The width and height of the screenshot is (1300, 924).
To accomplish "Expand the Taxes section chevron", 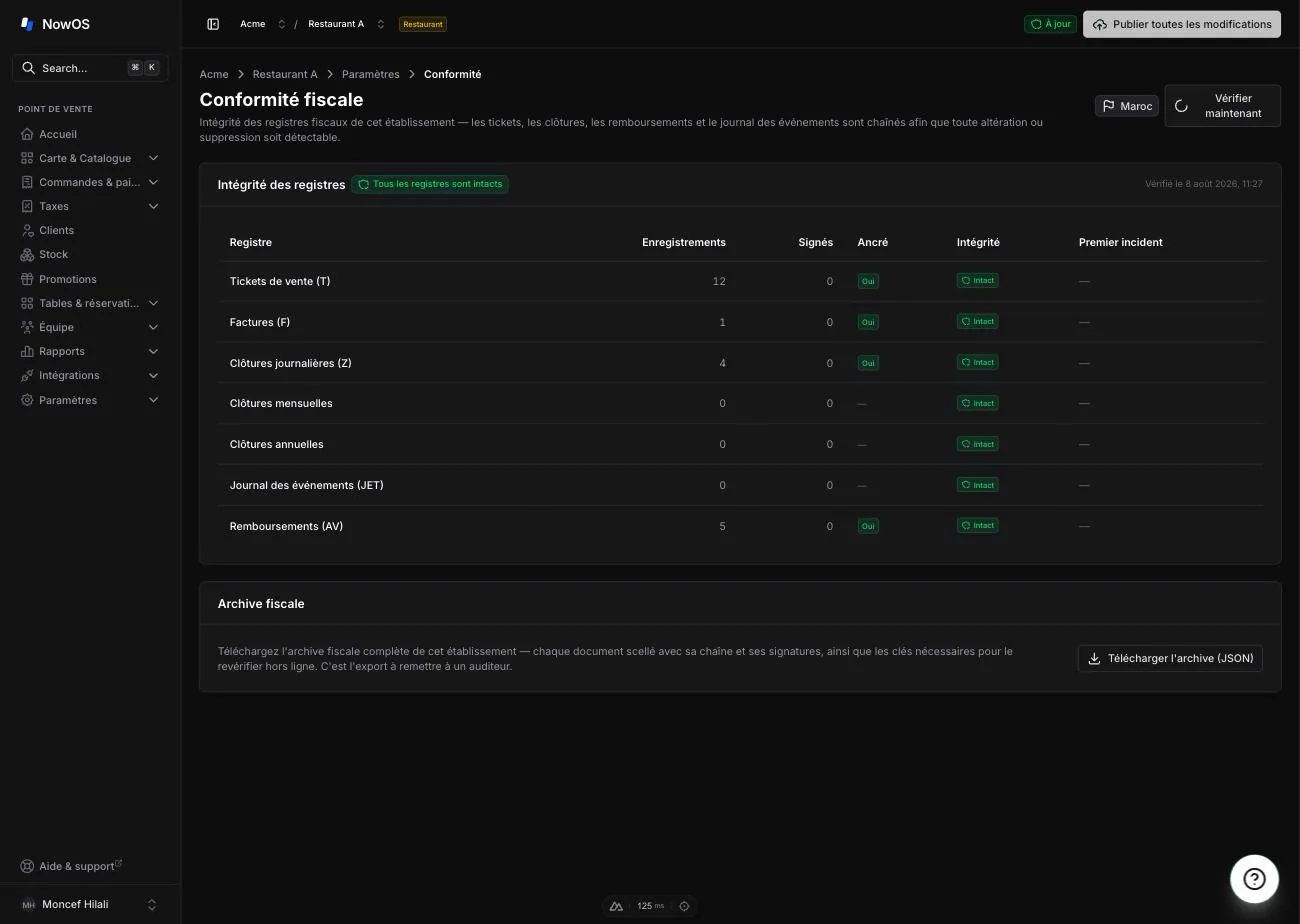I will click(153, 206).
